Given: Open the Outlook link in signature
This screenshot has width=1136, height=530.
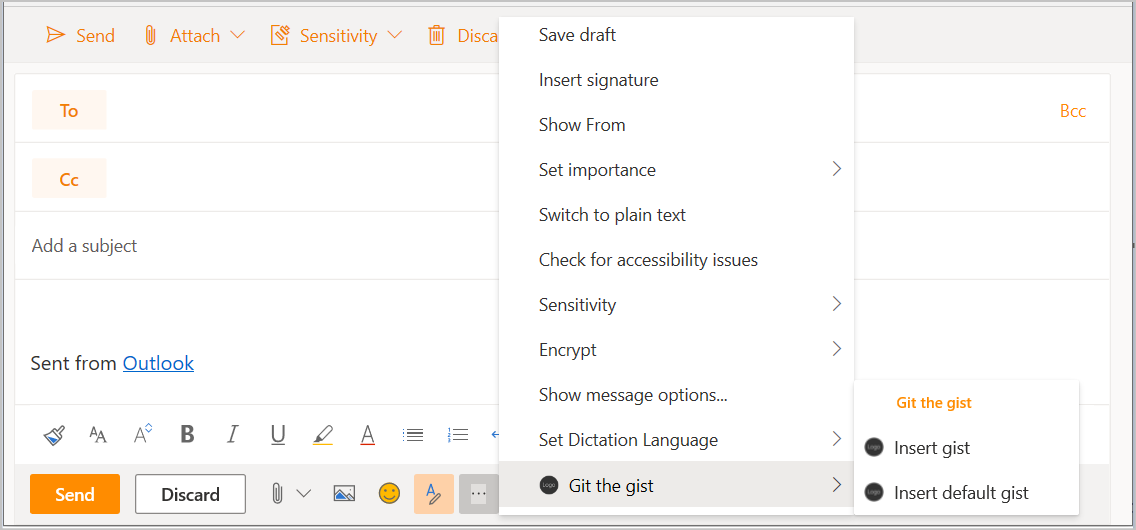Looking at the screenshot, I should (x=158, y=363).
